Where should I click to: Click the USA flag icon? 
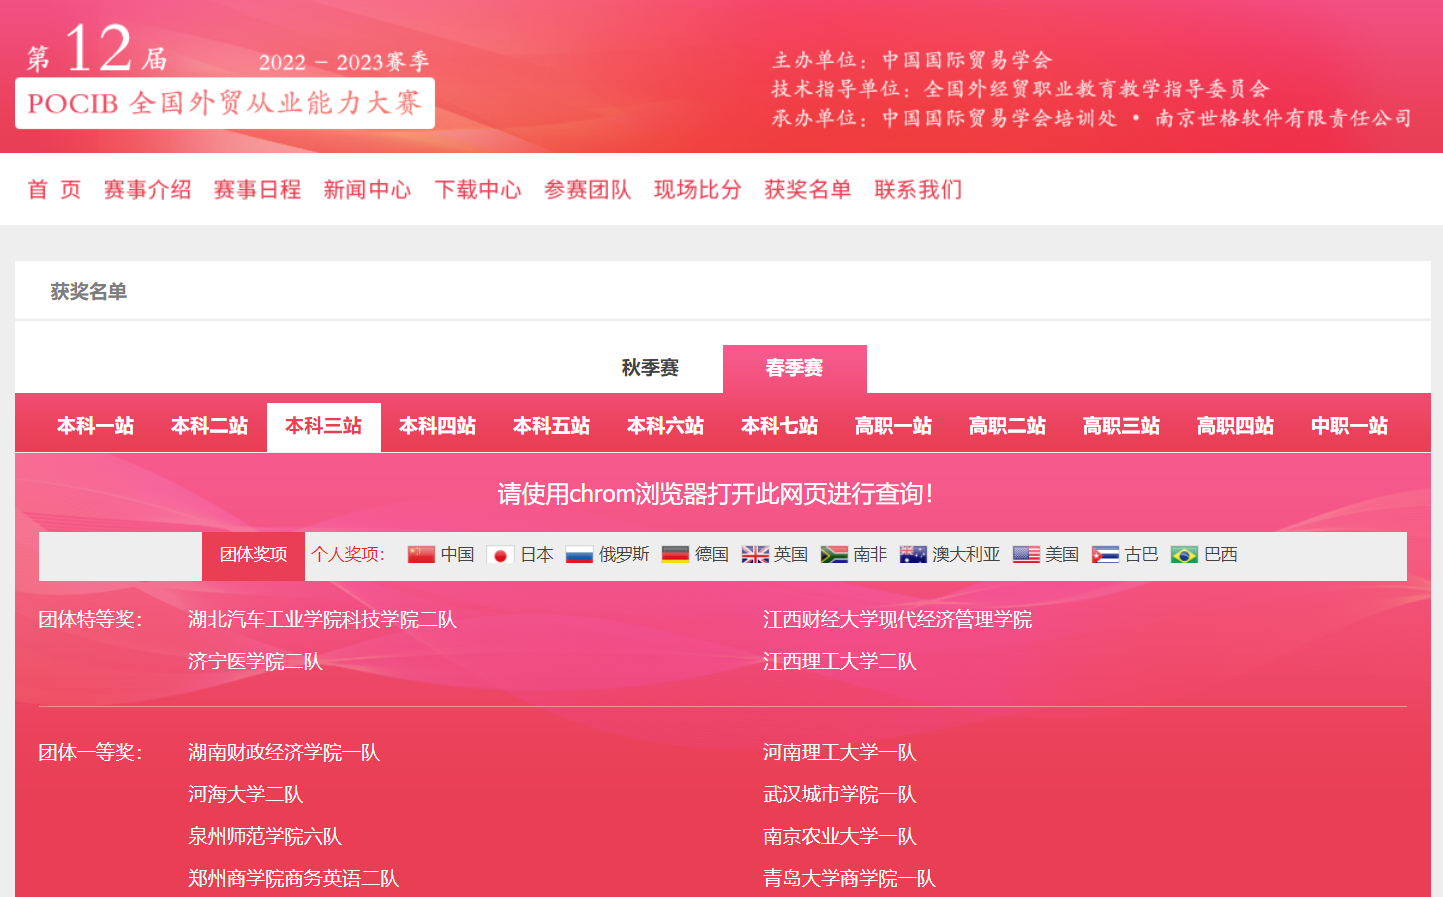pos(1026,554)
